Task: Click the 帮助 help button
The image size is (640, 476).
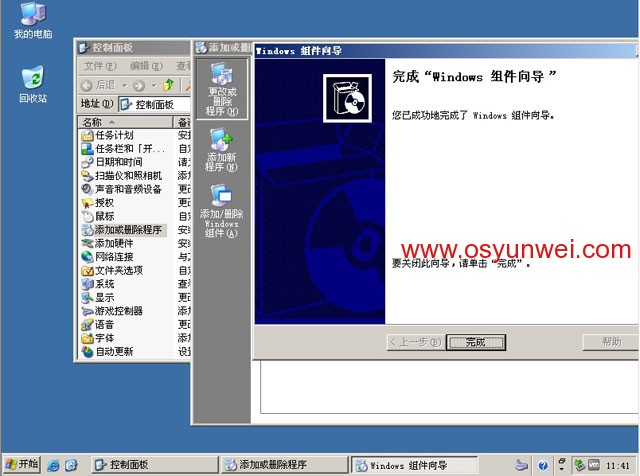Action: [611, 342]
